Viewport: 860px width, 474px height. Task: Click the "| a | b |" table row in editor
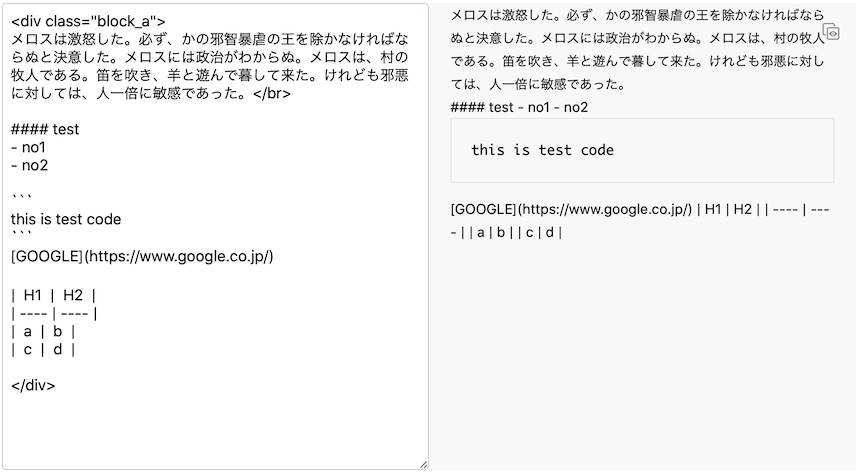(x=44, y=331)
